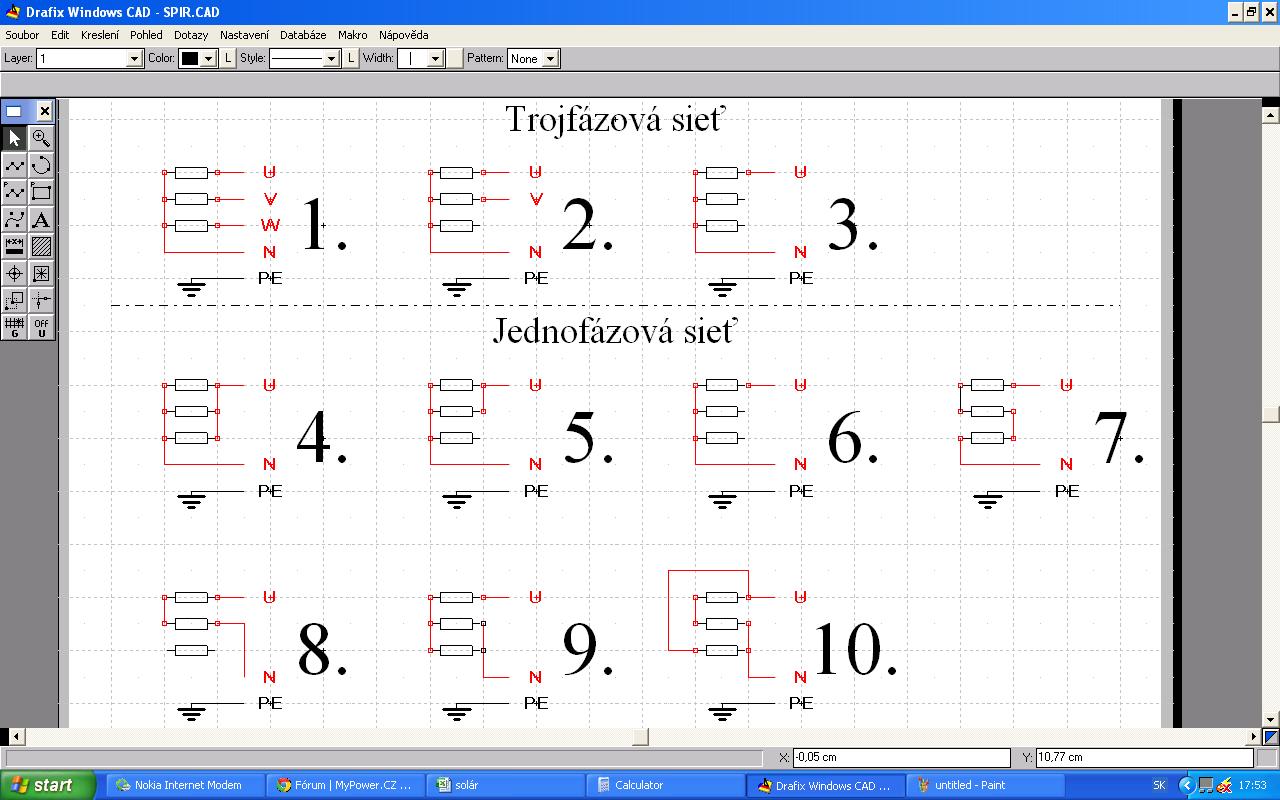
Task: Click the Y coordinate field
Action: [x=1144, y=757]
